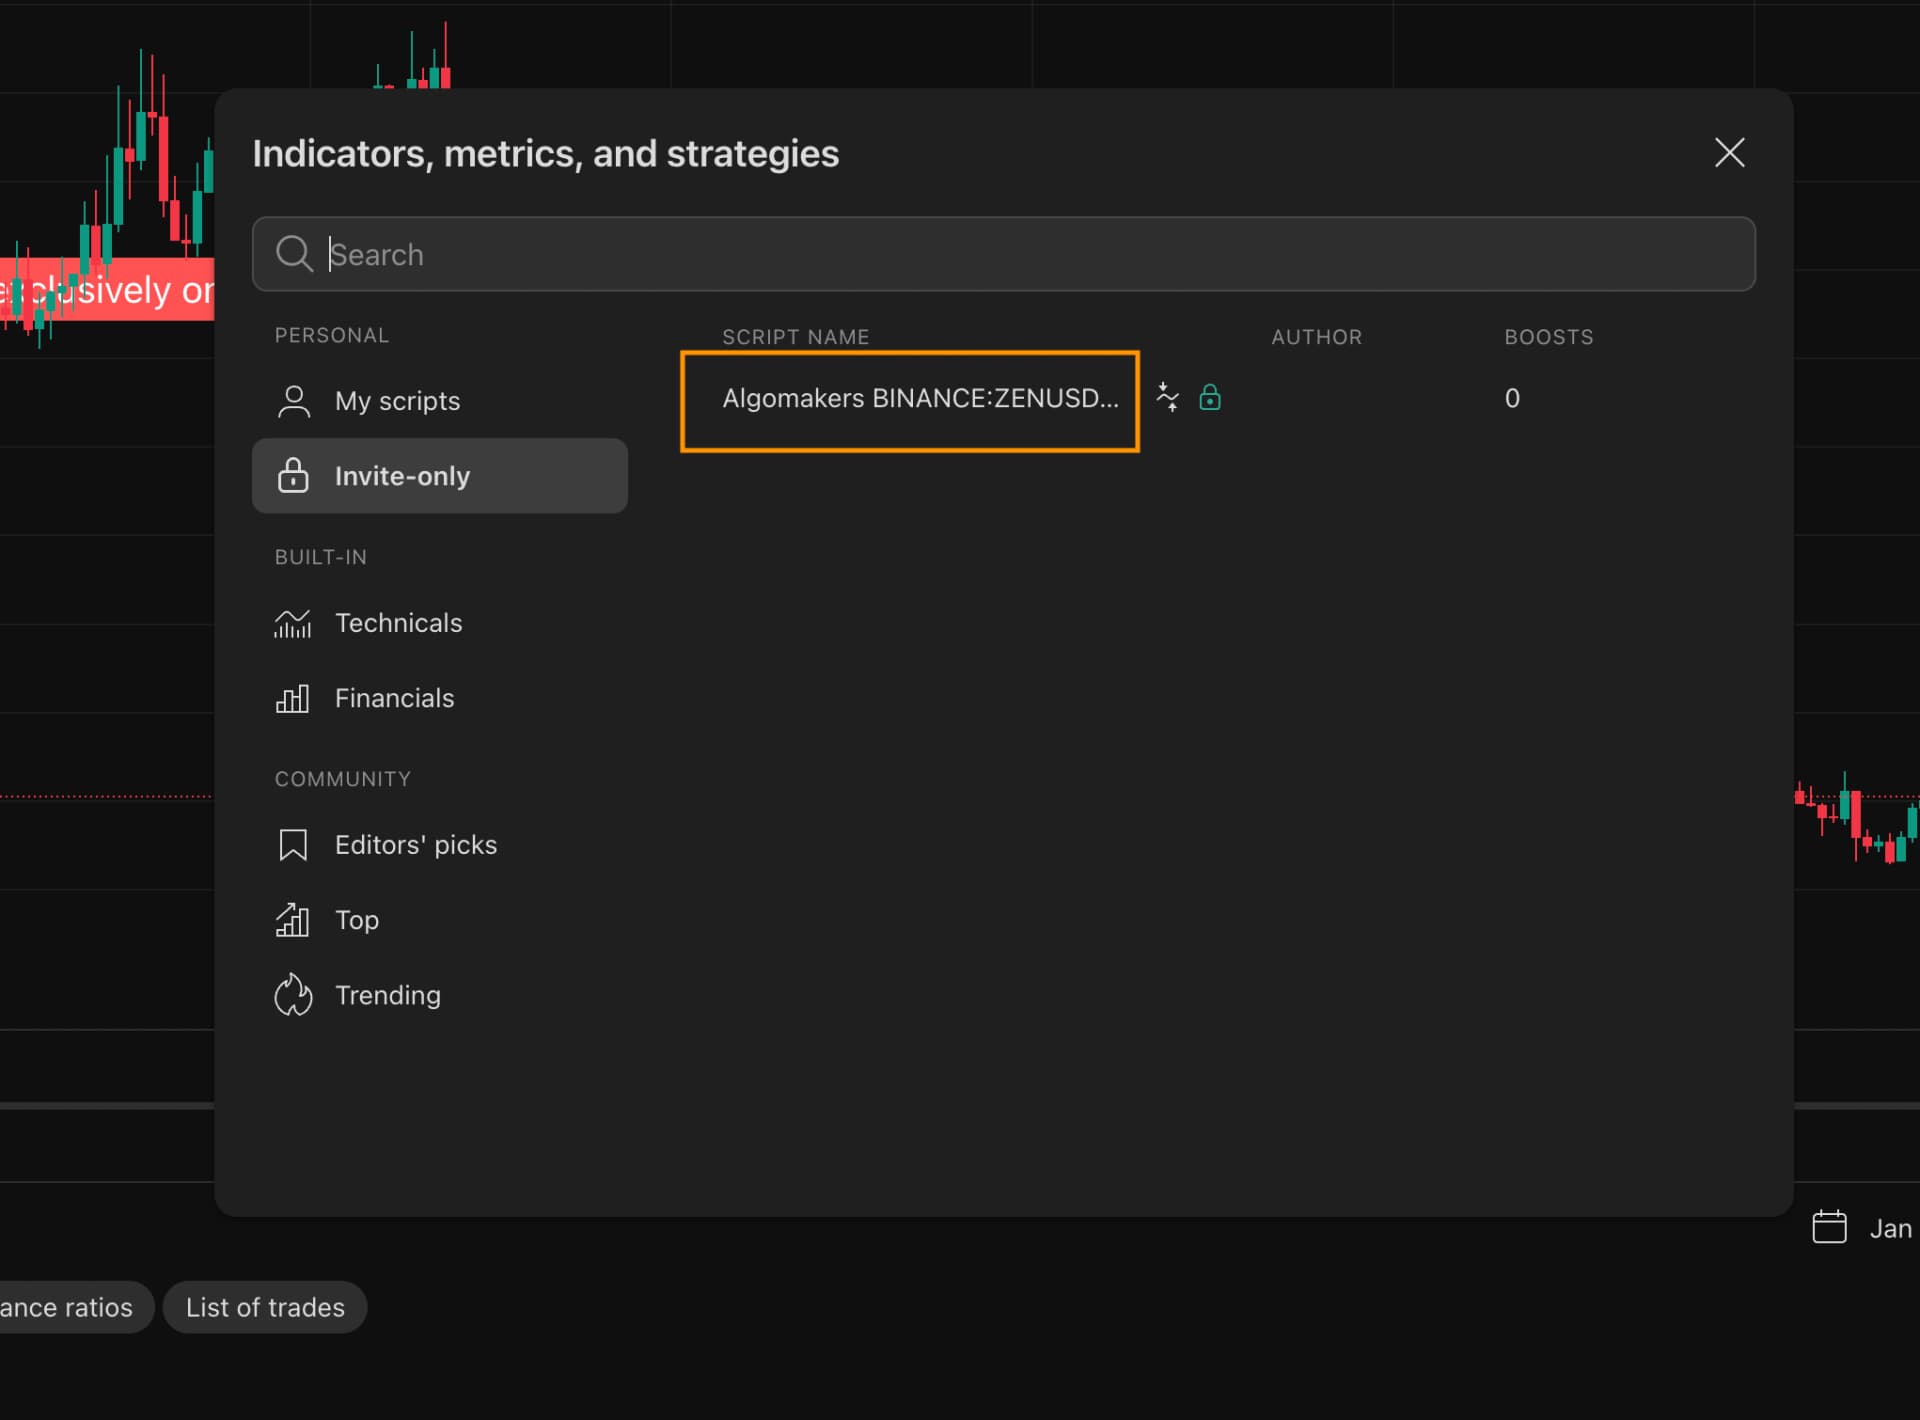This screenshot has width=1920, height=1420.
Task: Select the Algomakers BINANCE:ZENUSD script row
Action: pos(910,399)
